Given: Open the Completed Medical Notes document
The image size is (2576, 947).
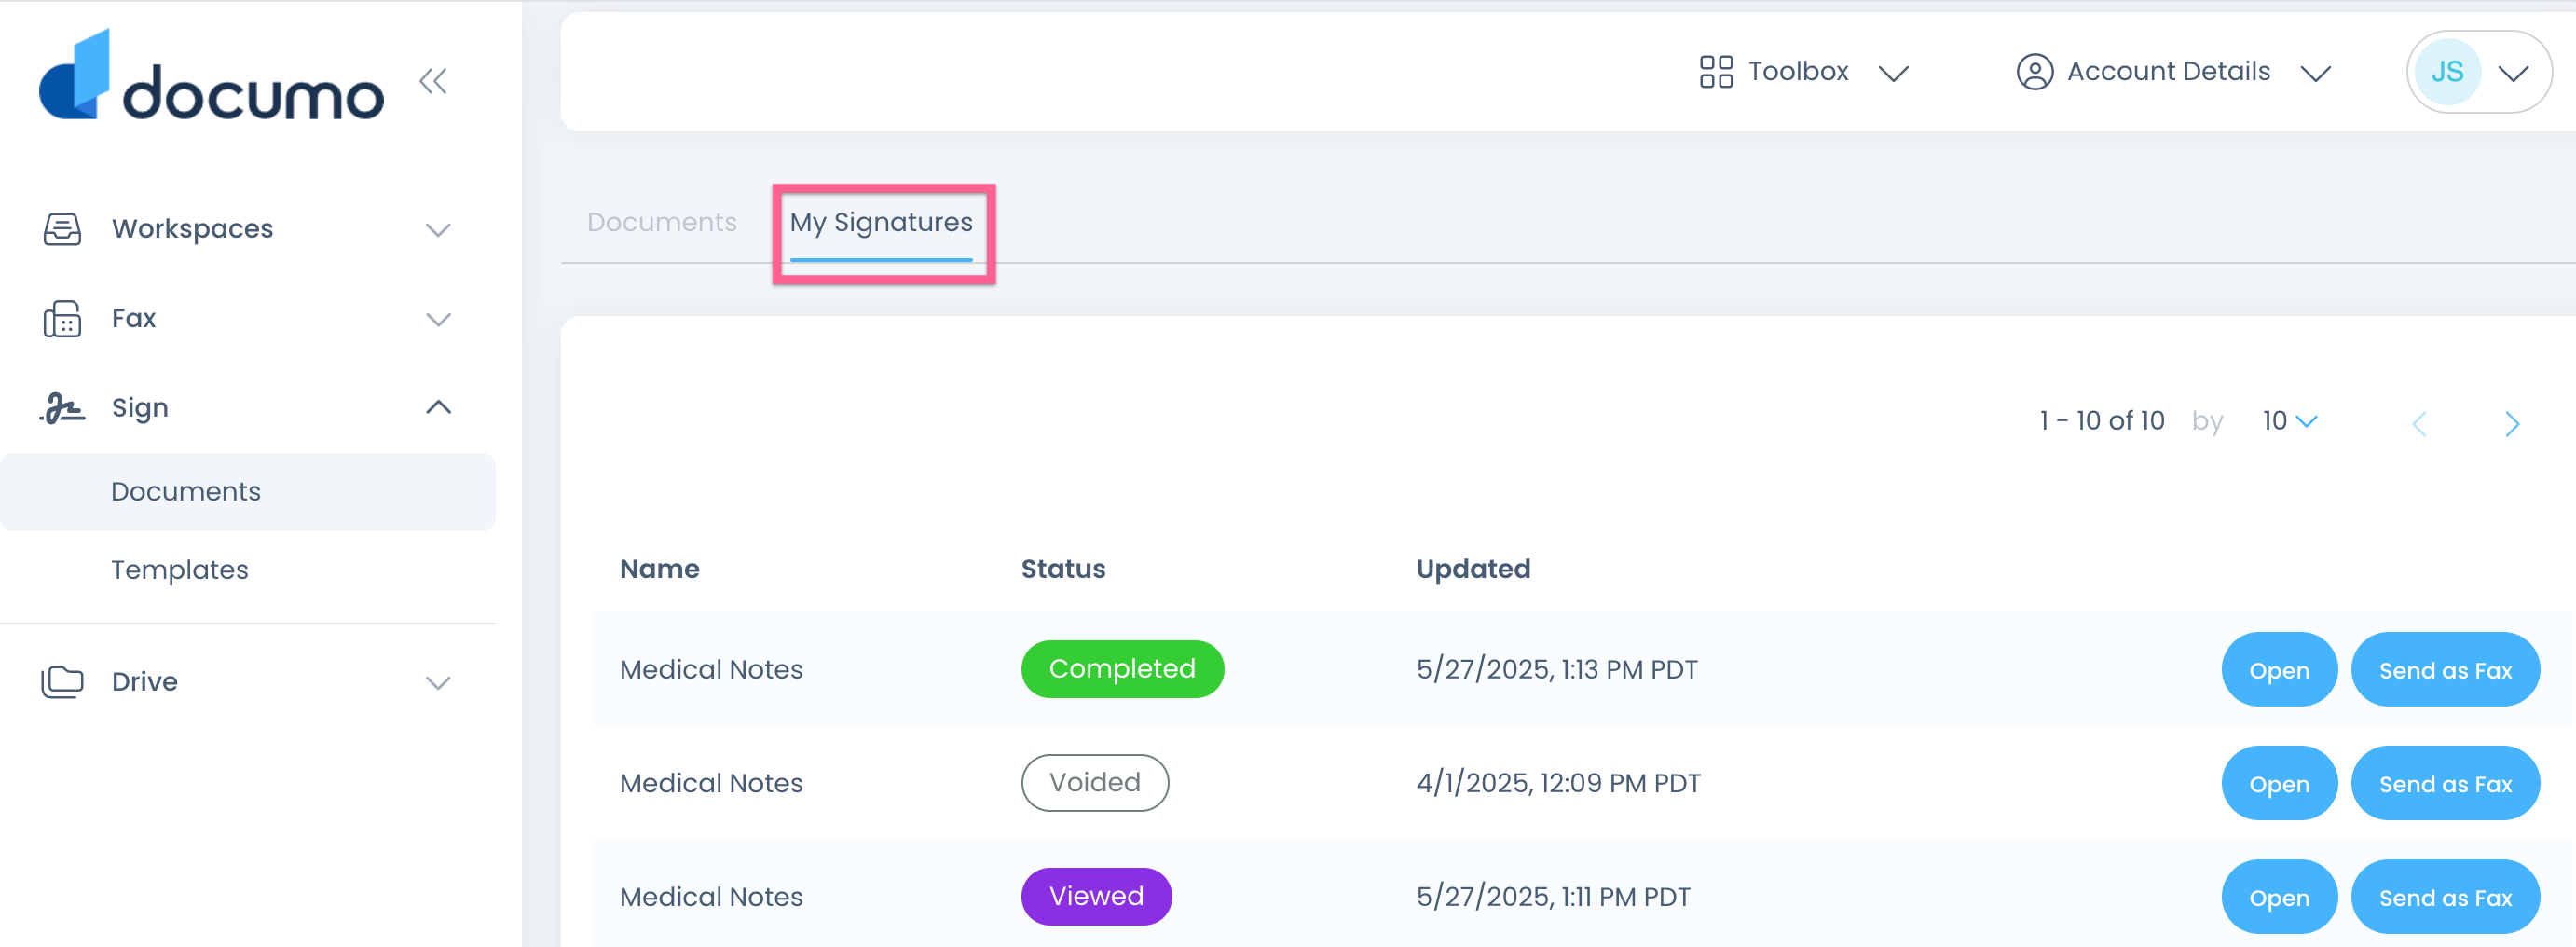Looking at the screenshot, I should 2279,670.
